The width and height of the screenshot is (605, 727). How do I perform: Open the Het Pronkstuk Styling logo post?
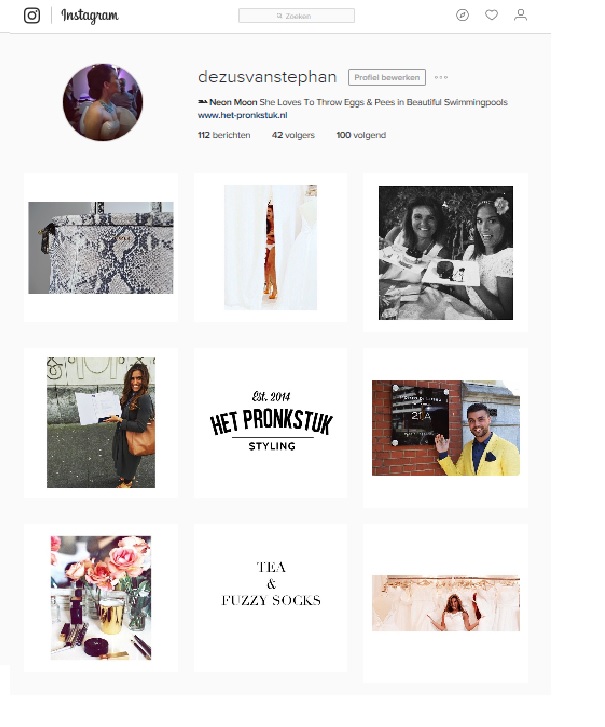click(x=271, y=422)
